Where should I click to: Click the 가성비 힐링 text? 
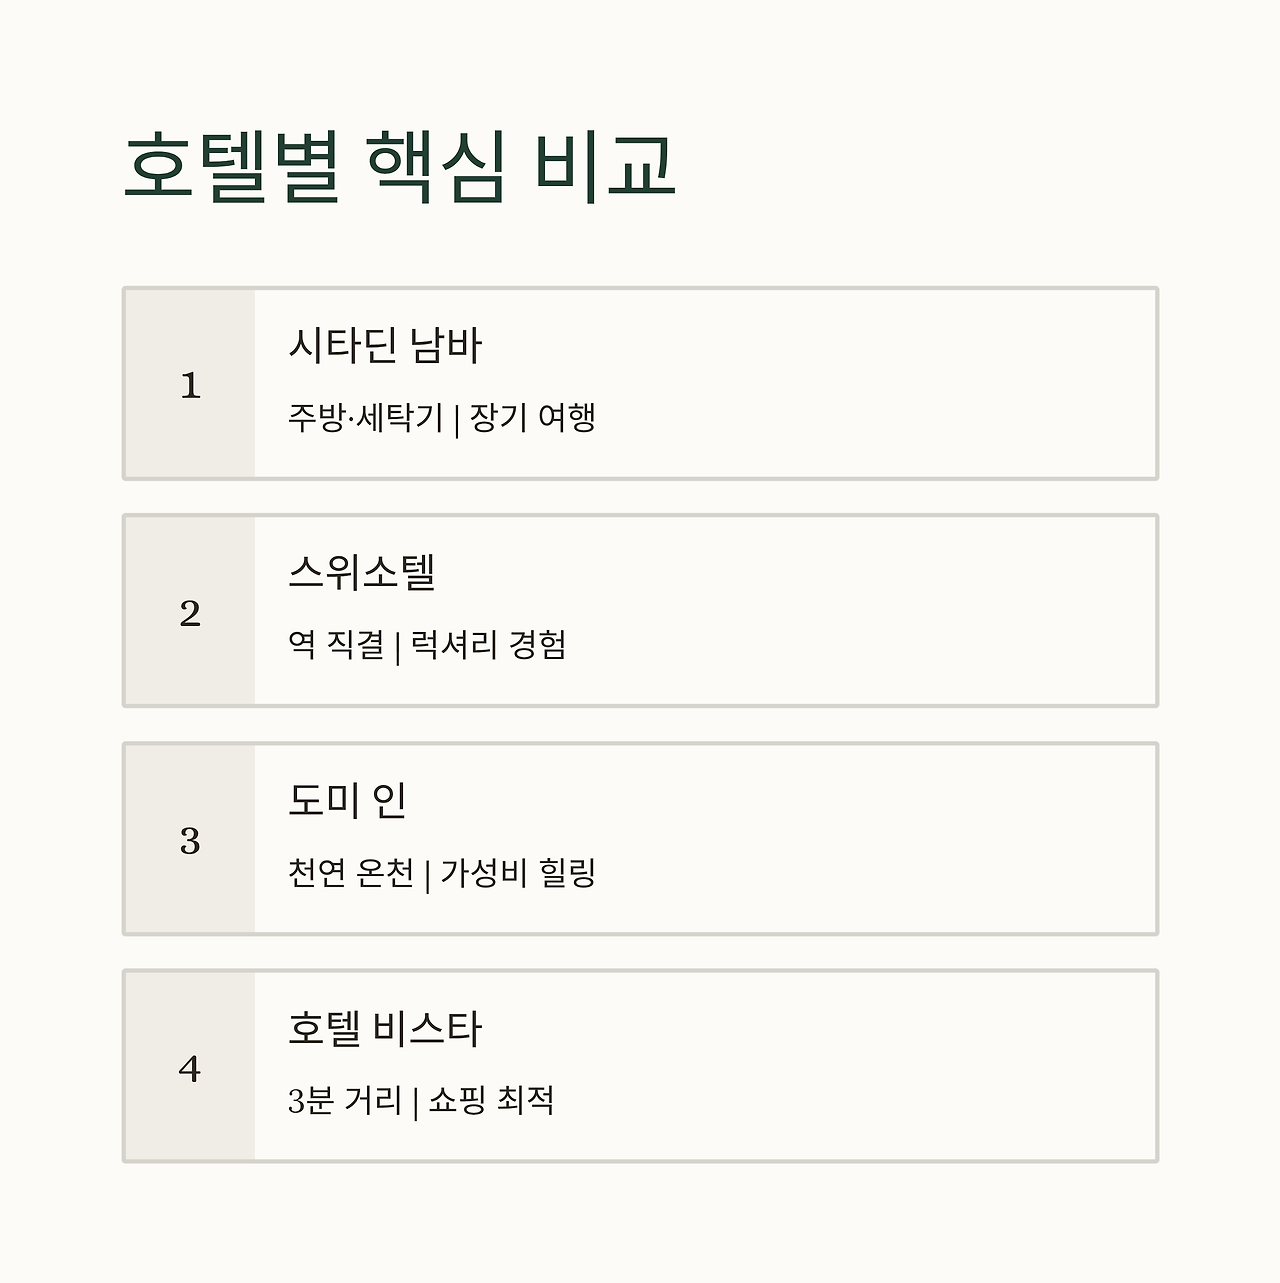coord(518,873)
